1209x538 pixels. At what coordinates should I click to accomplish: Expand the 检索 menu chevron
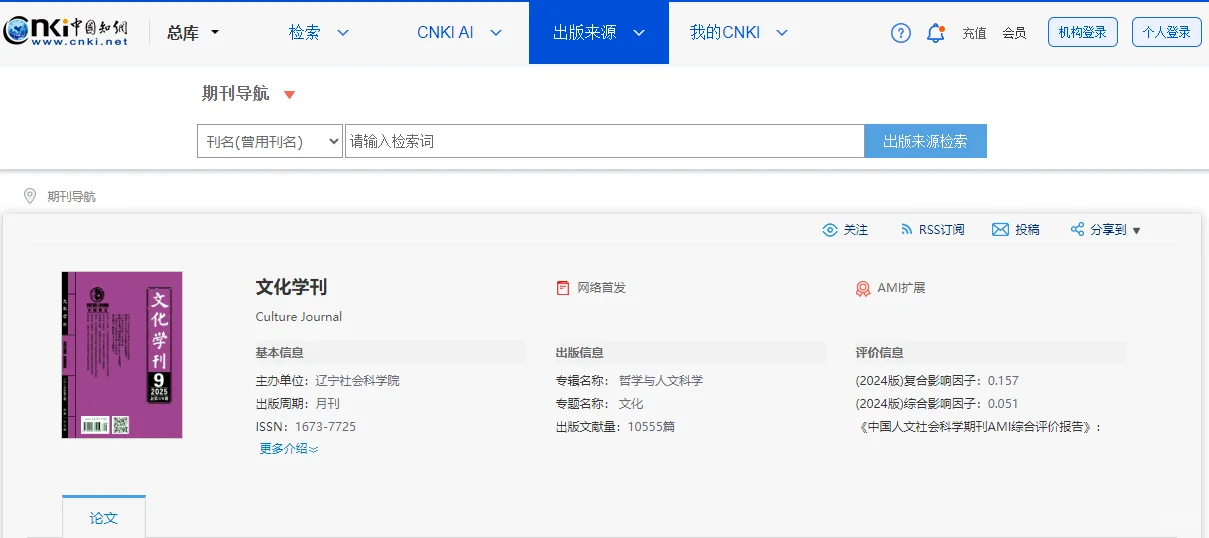coord(343,33)
